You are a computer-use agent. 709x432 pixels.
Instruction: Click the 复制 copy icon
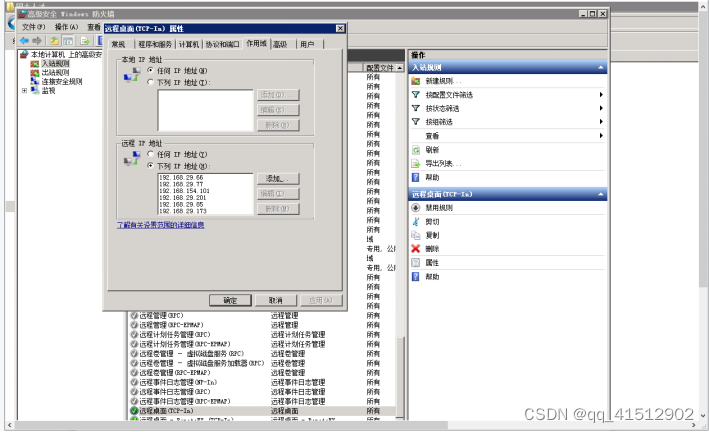[x=416, y=235]
